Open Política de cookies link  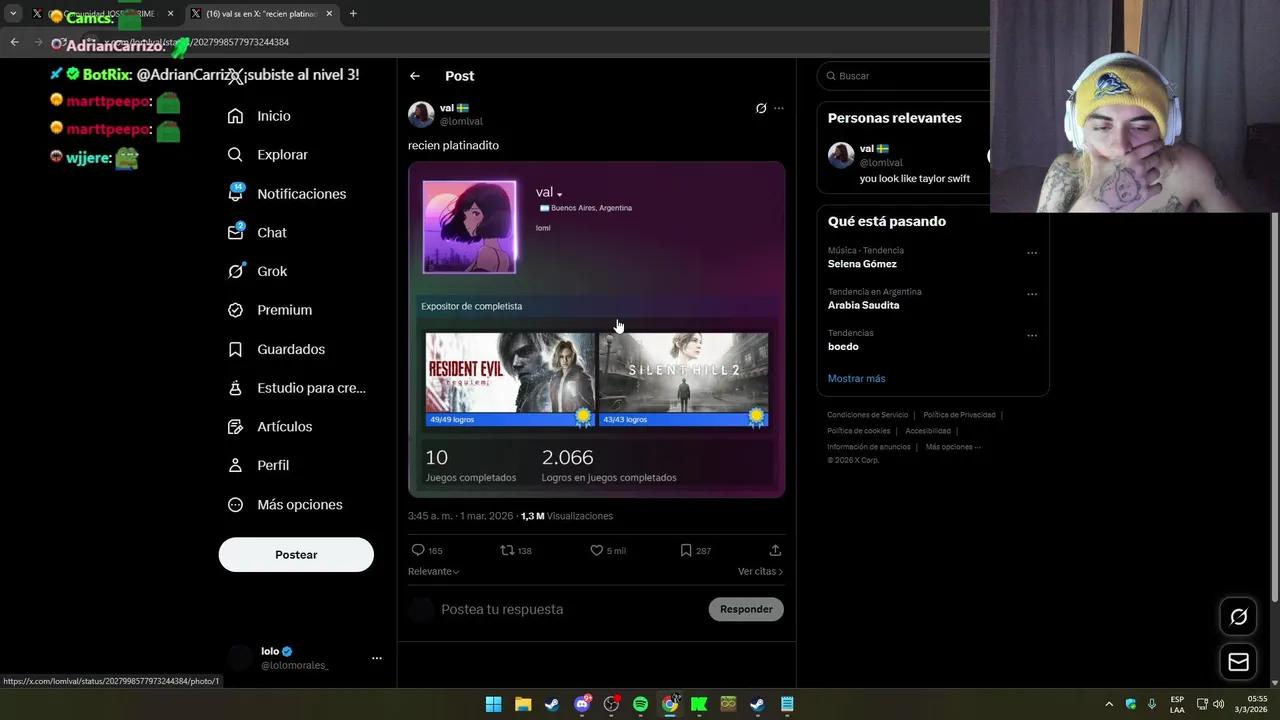[x=858, y=431]
